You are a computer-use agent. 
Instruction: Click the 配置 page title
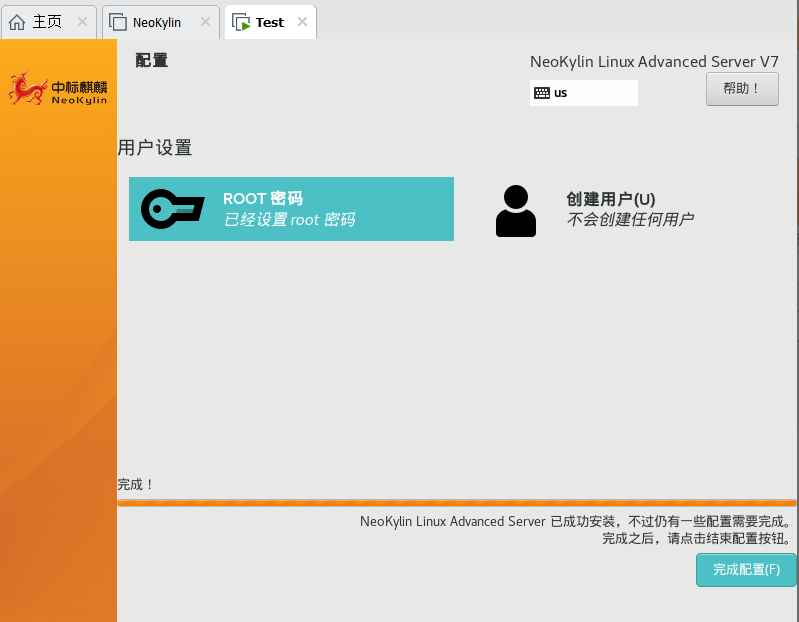[151, 61]
